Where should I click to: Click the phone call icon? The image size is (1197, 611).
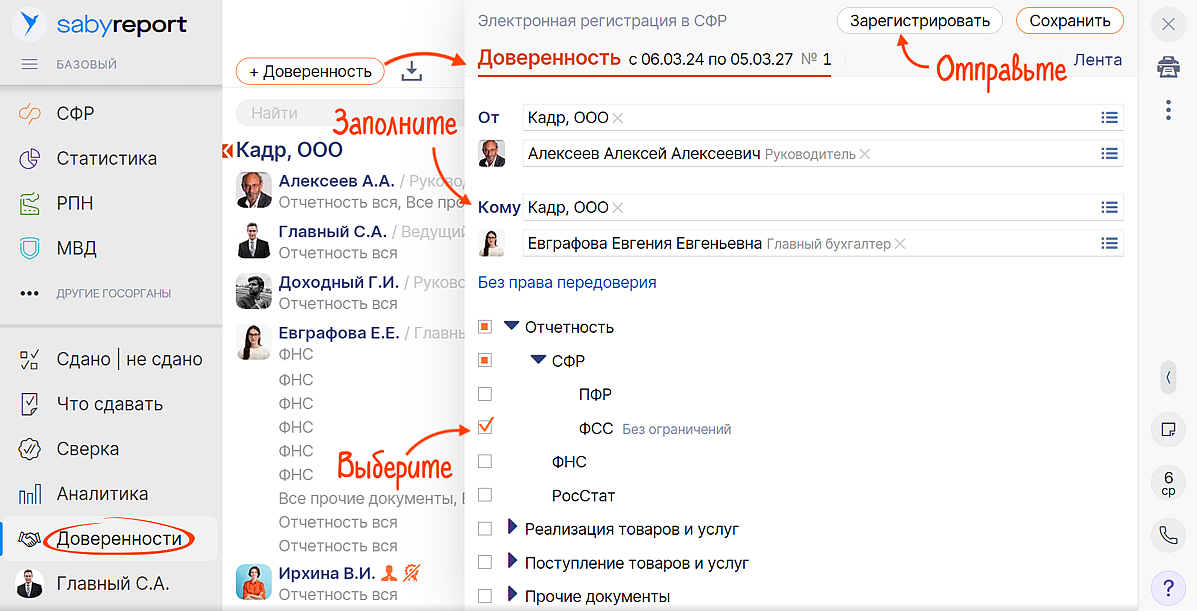(x=1168, y=535)
